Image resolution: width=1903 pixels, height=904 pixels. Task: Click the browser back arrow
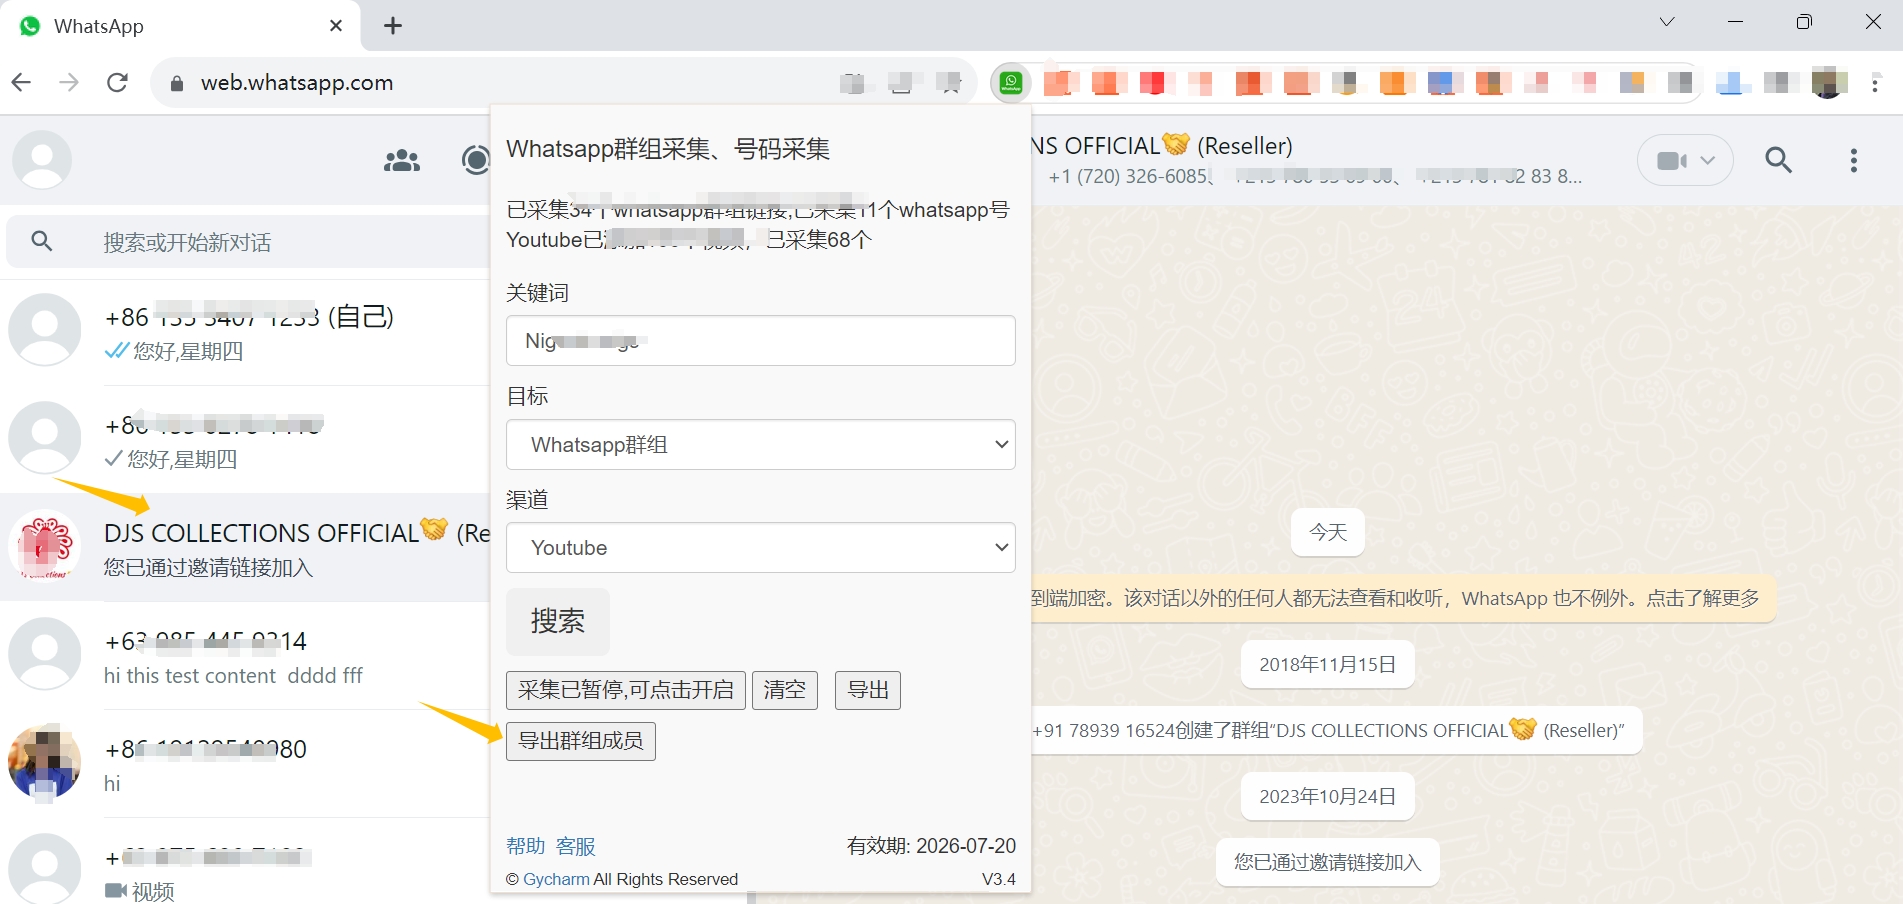click(x=21, y=82)
